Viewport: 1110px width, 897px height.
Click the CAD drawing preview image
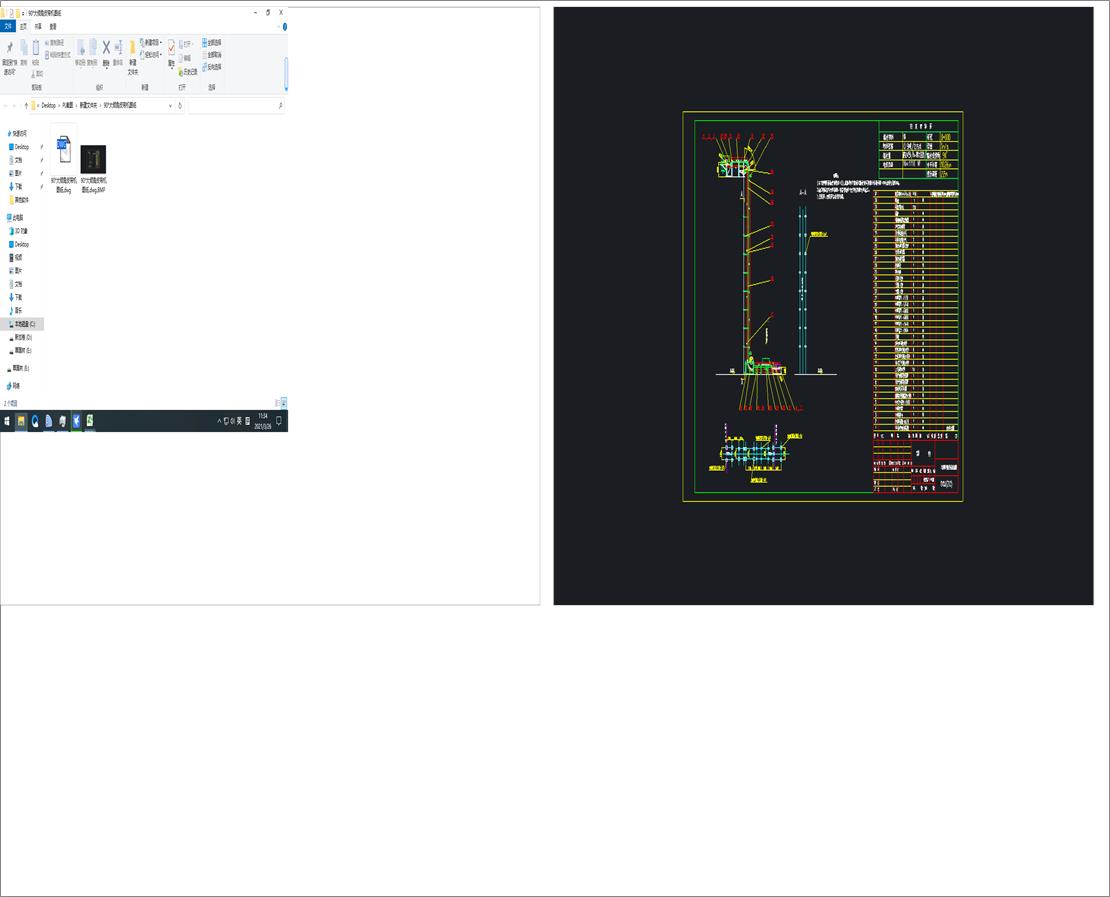tap(823, 306)
